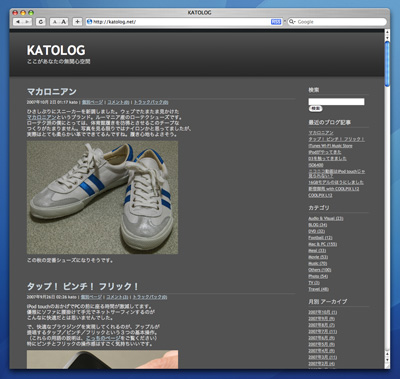Open the Mac & PC category link
The image size is (400, 379).
coord(322,244)
